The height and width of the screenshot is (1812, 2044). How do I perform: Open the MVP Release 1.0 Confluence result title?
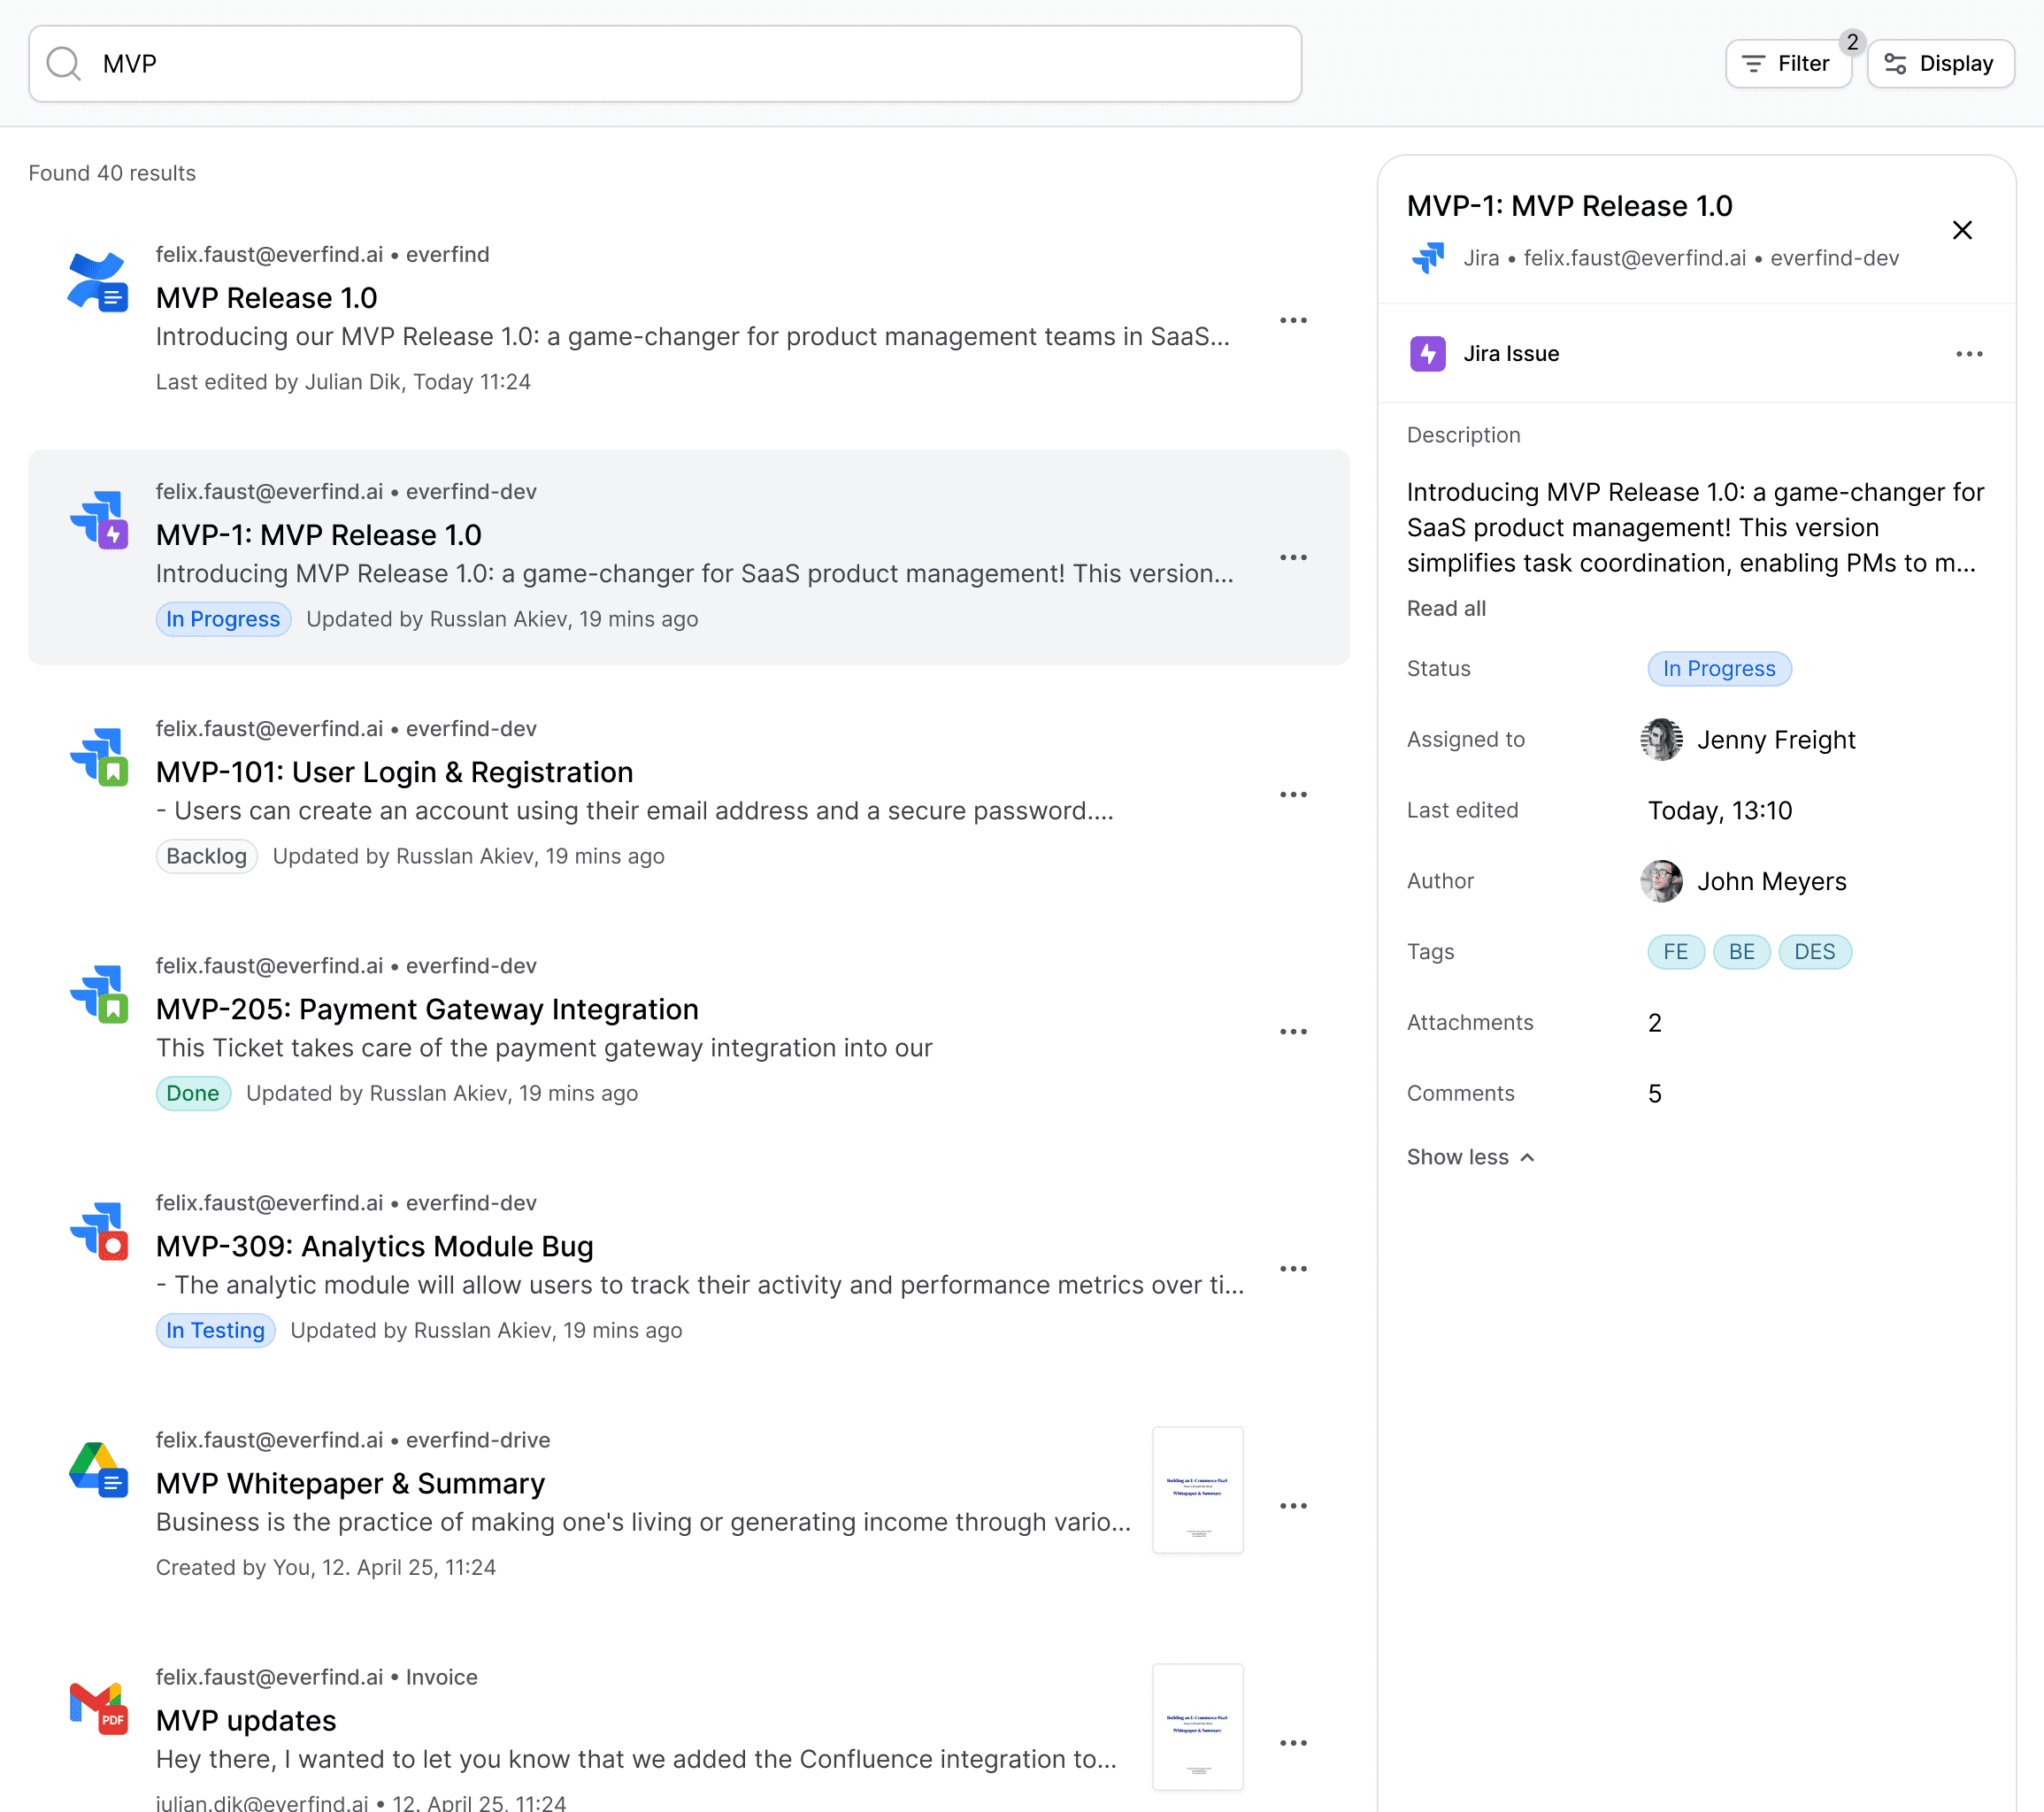point(266,298)
